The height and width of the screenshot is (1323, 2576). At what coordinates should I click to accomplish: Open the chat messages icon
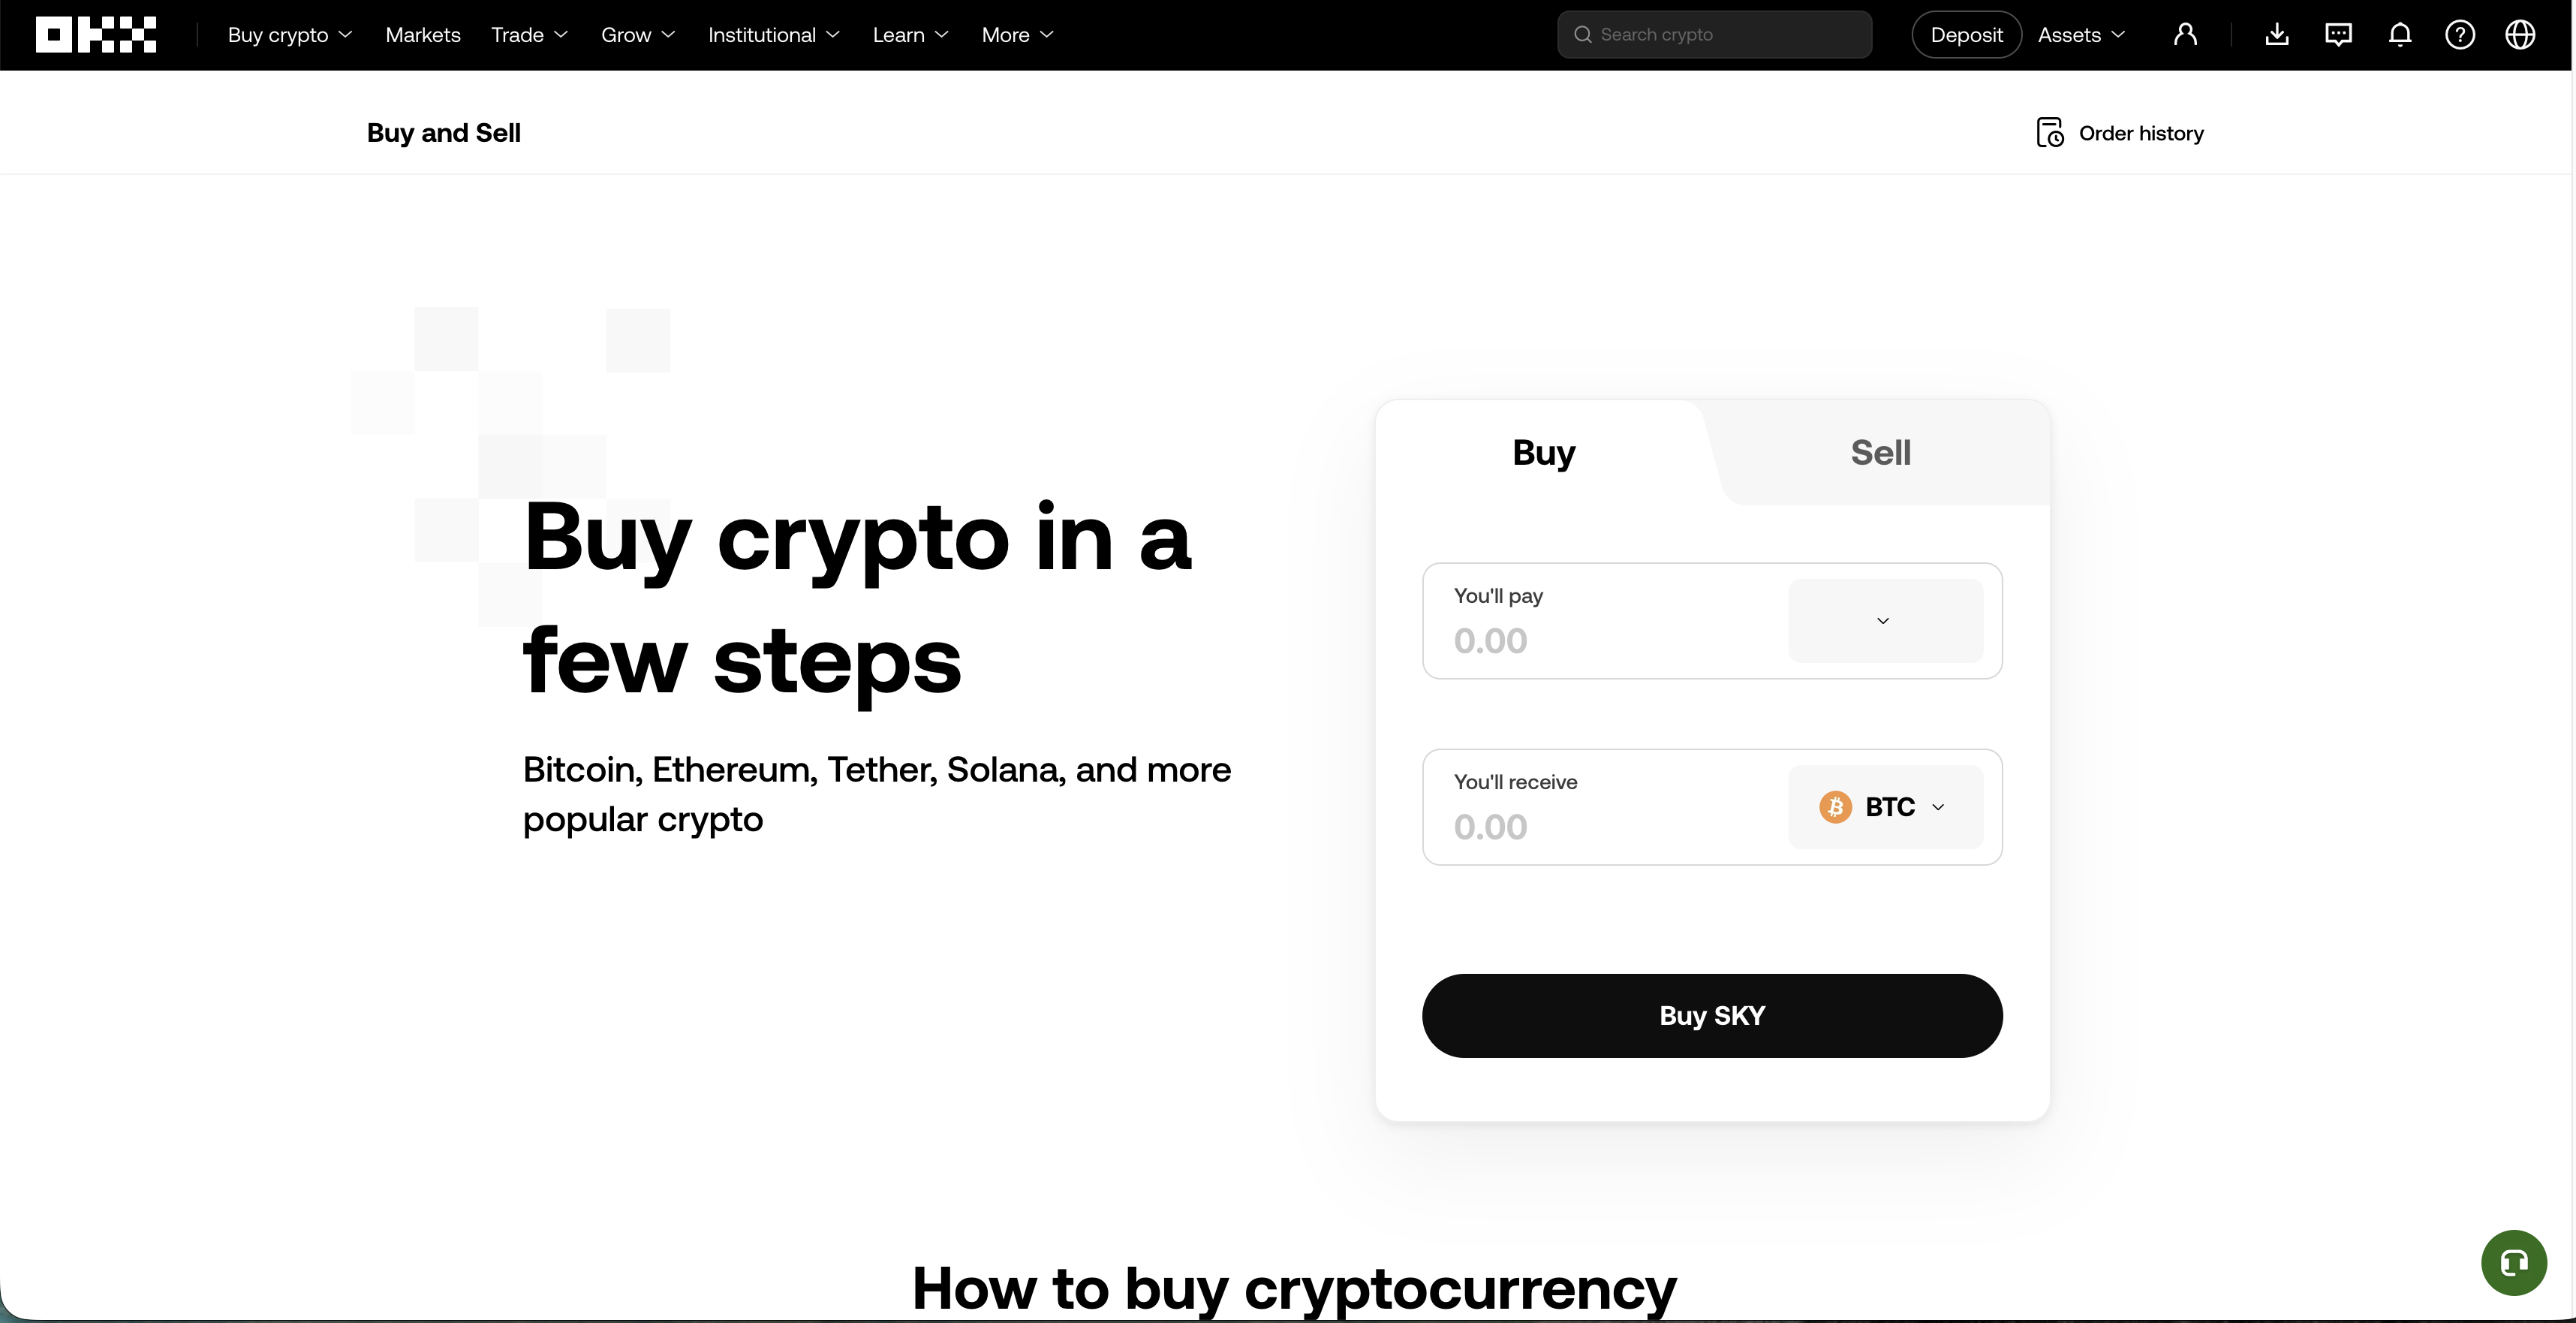[2339, 34]
